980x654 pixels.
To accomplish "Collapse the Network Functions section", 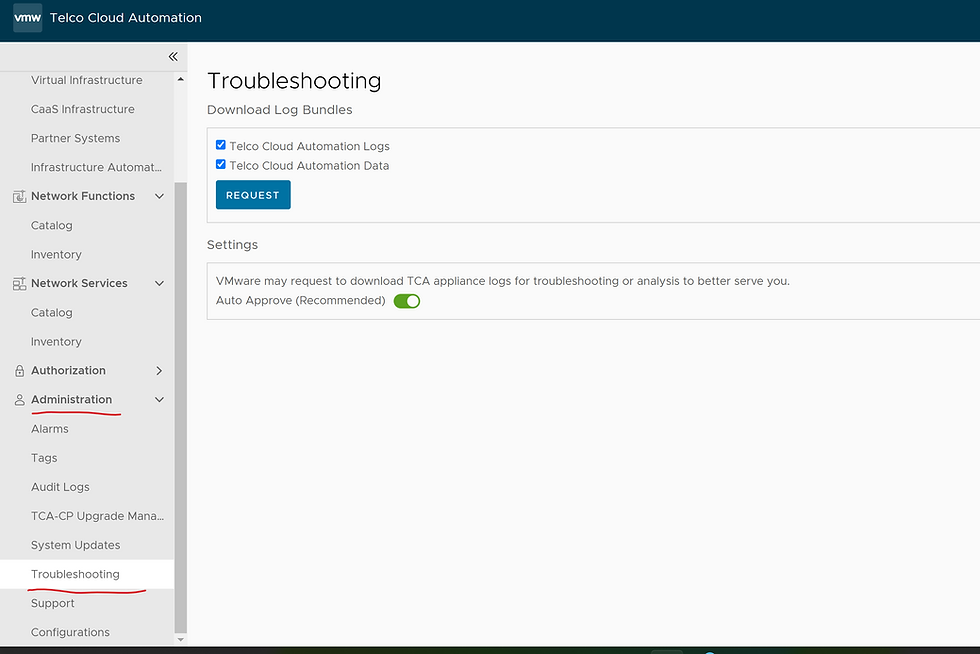I will click(158, 196).
